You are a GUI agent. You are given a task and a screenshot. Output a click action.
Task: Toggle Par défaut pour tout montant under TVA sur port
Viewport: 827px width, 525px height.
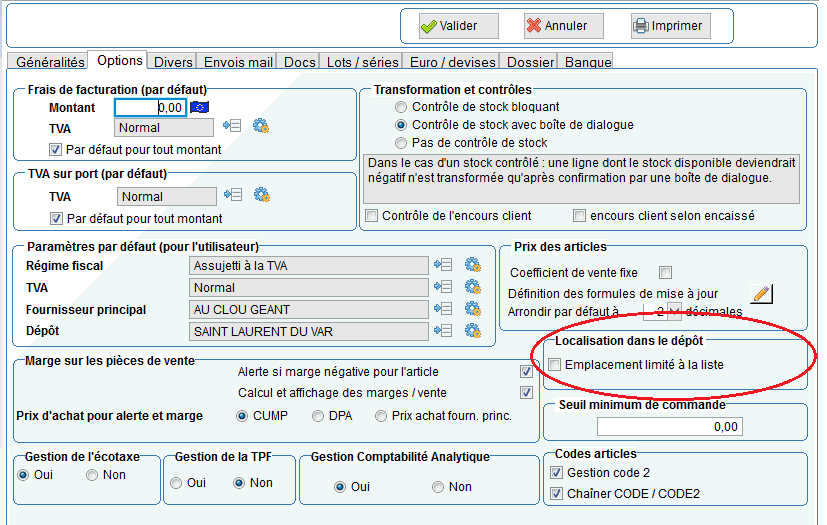point(56,218)
